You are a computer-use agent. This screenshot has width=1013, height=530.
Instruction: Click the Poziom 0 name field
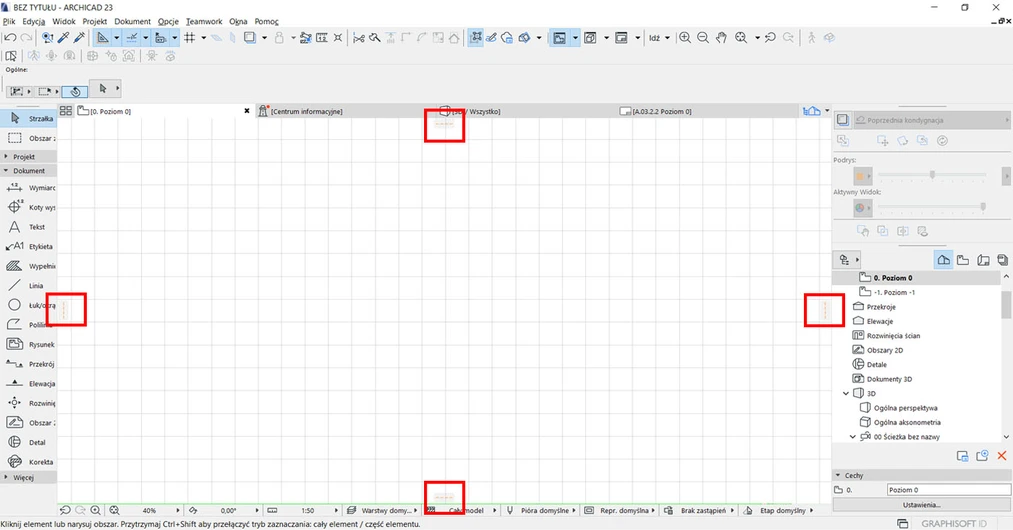[x=948, y=490]
